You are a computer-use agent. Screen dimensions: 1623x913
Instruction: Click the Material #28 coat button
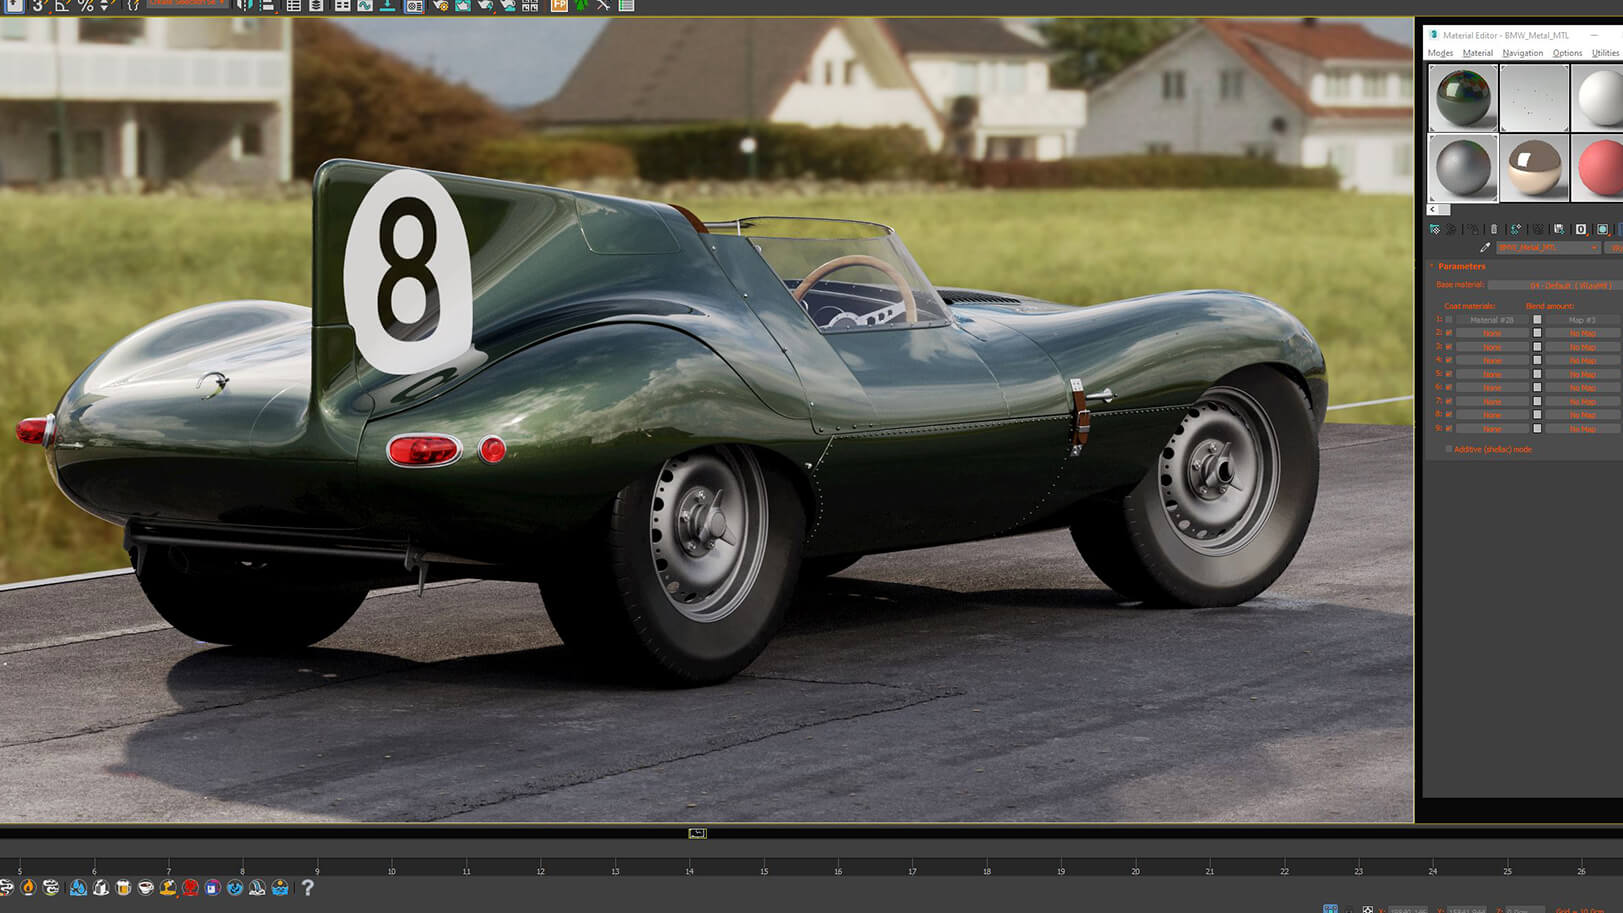[x=1491, y=320]
